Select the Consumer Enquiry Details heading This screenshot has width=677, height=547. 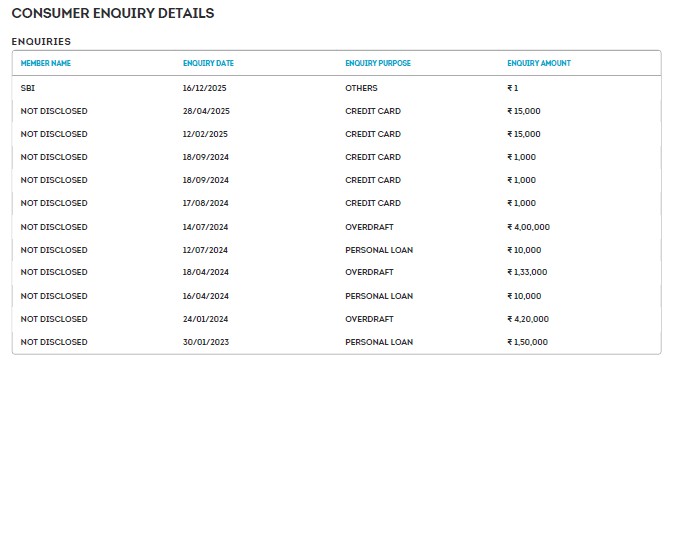(x=112, y=14)
